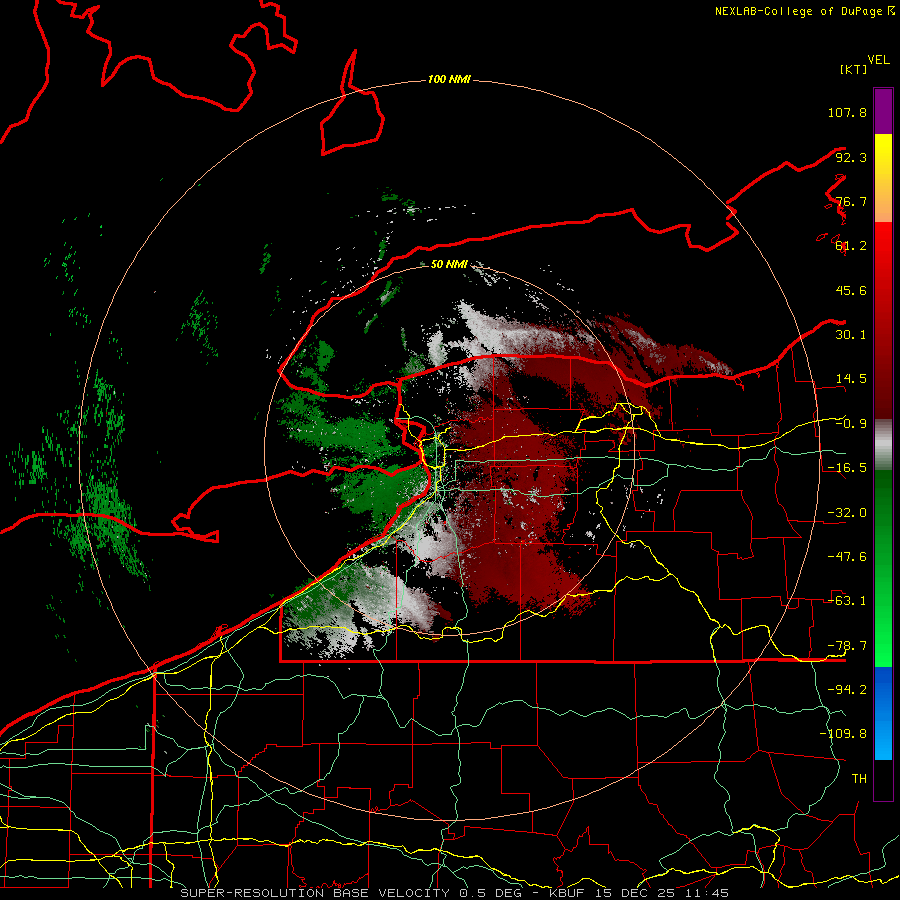900x900 pixels.
Task: Click the VEL label above the color scale
Action: coord(878,60)
